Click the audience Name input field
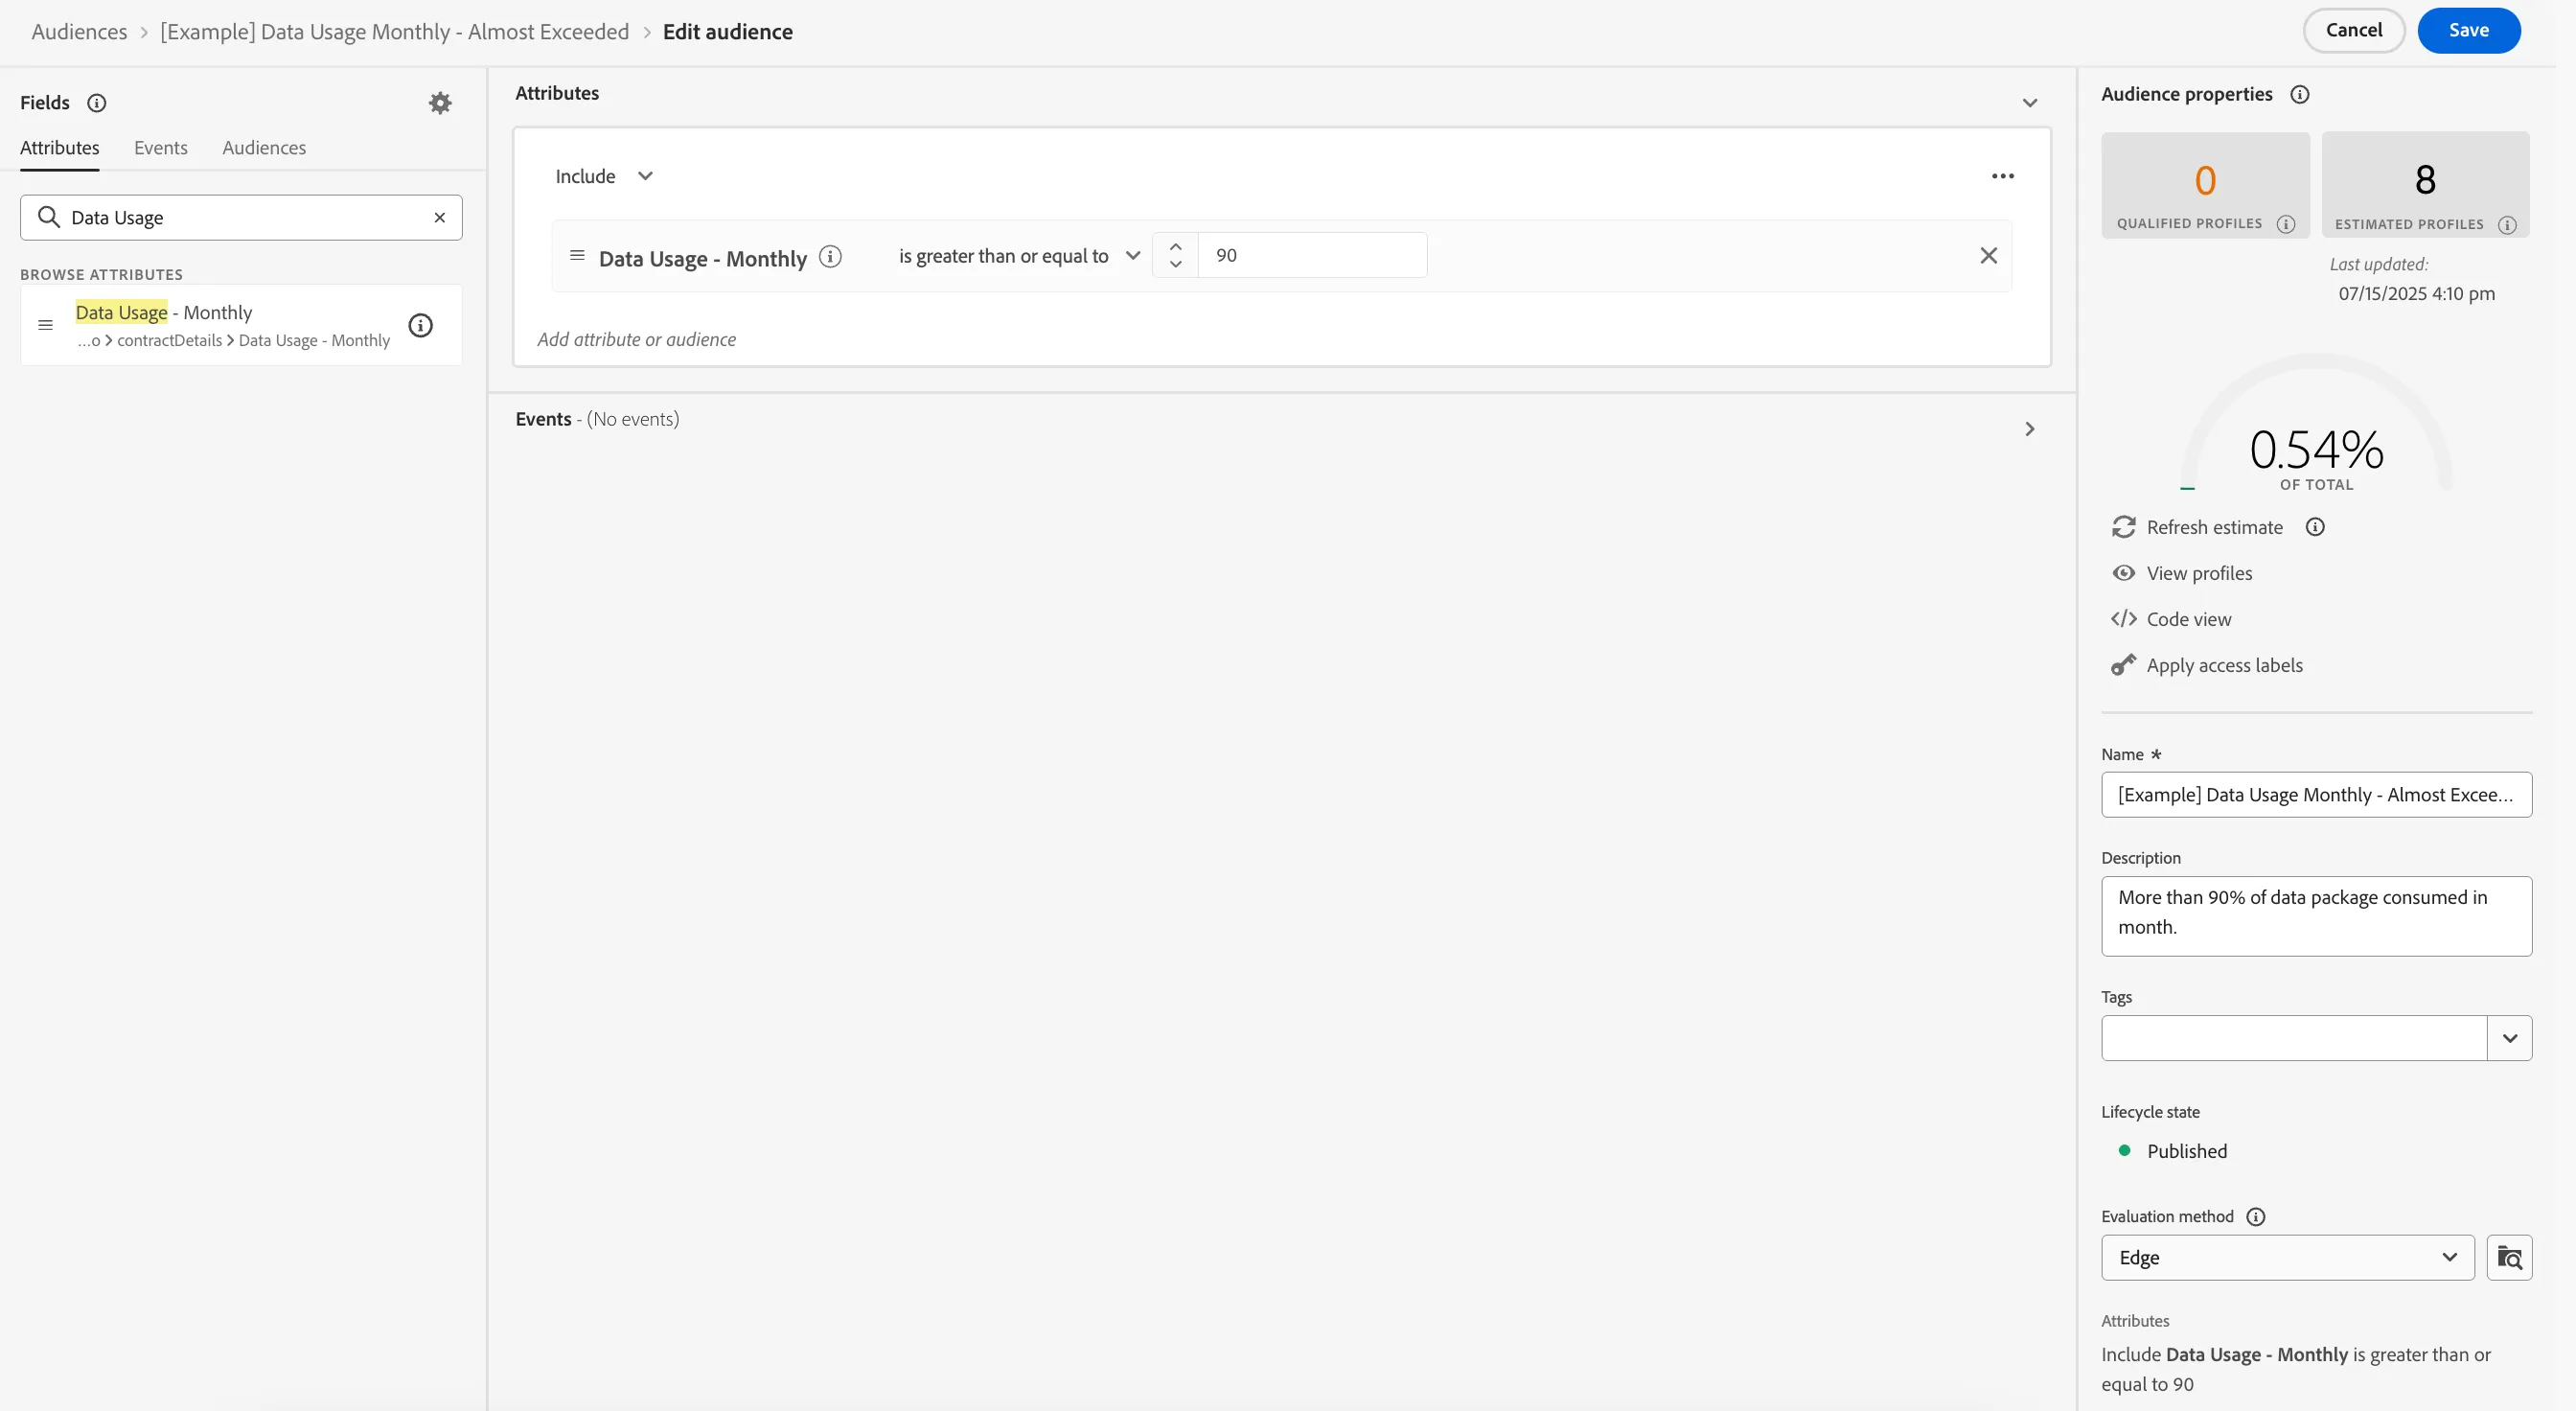2576x1411 pixels. click(x=2316, y=794)
